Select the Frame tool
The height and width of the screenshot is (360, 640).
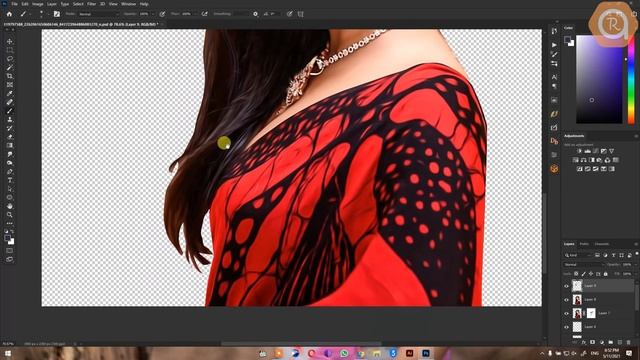coord(9,84)
